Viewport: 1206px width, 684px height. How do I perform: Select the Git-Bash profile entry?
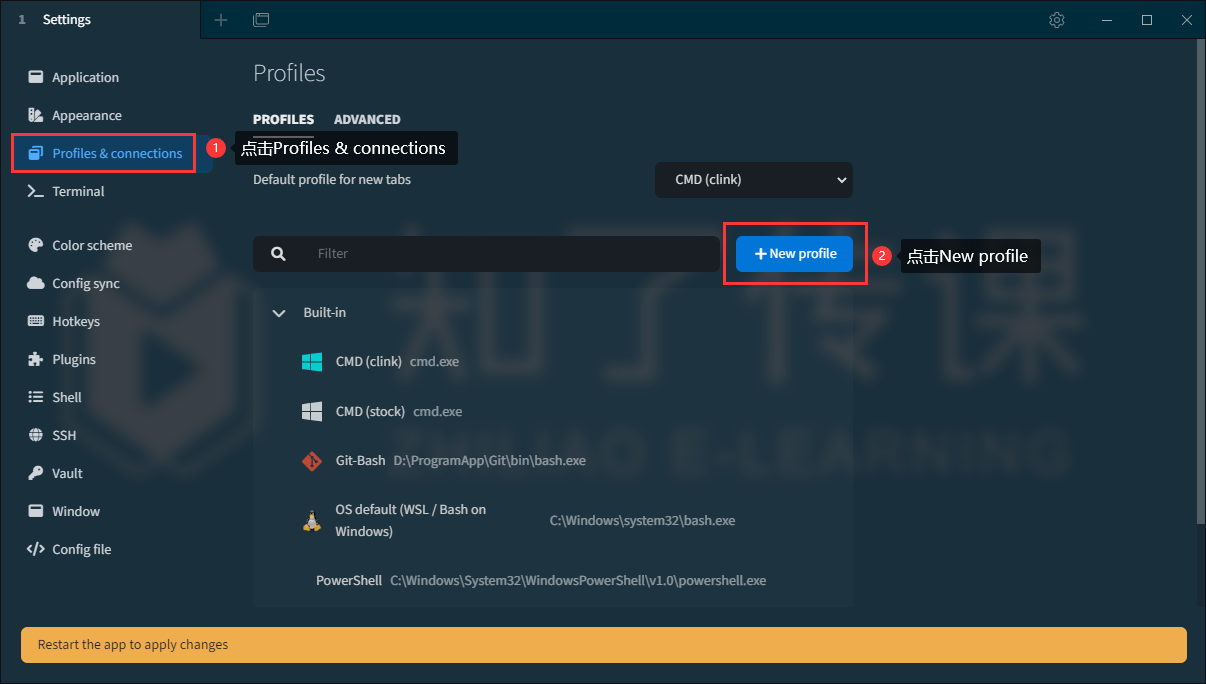click(360, 461)
